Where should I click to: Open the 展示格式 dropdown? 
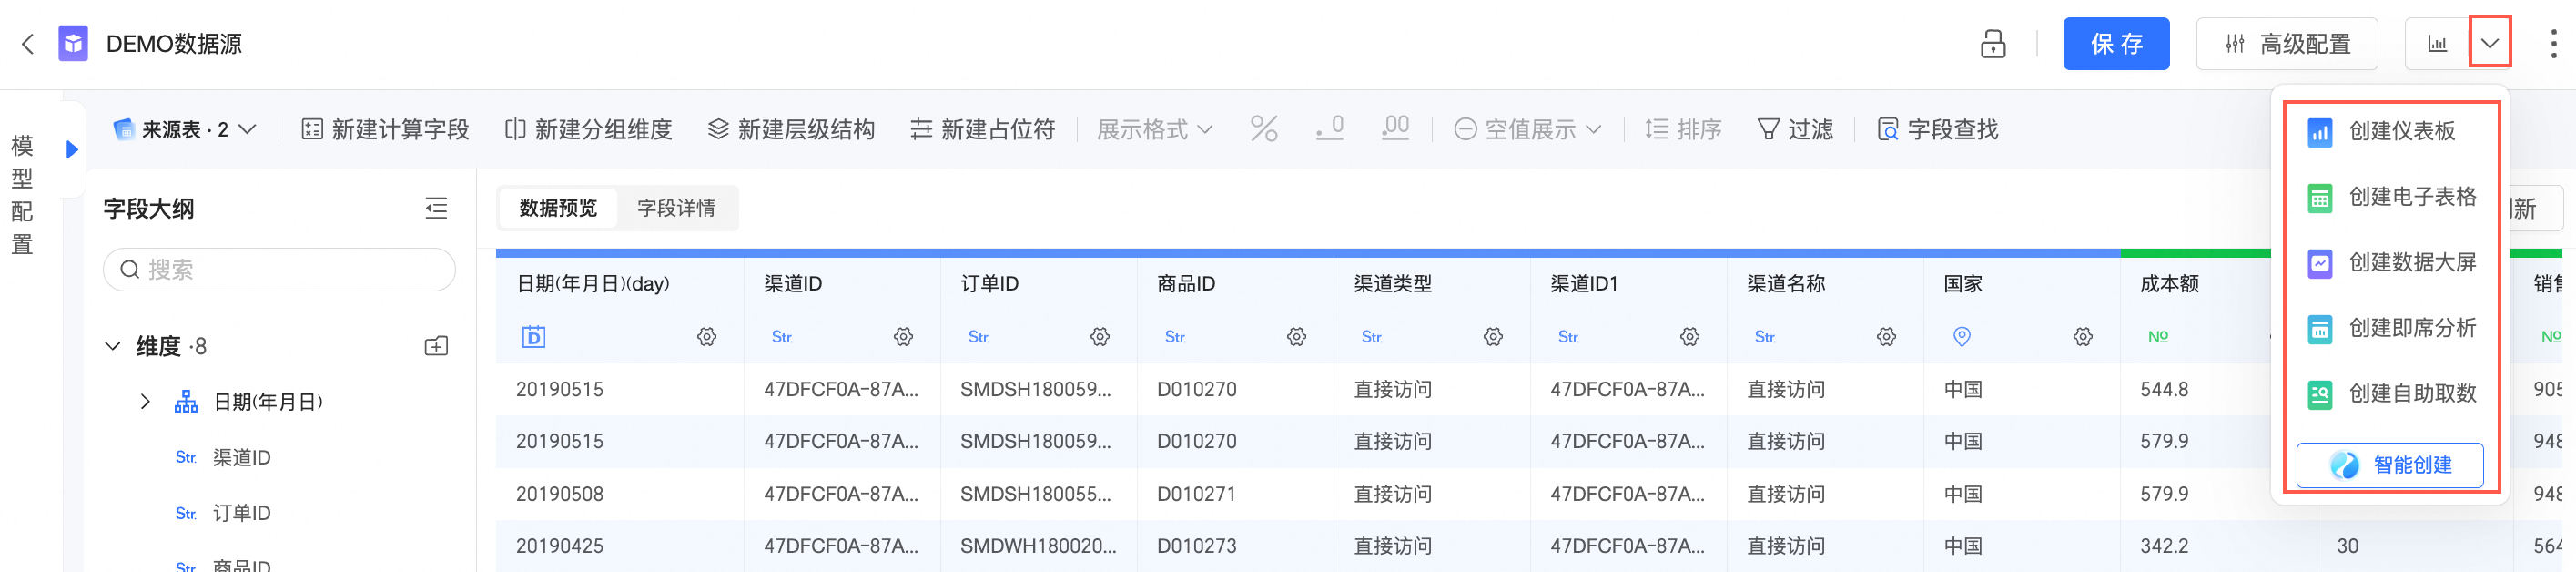[1155, 130]
